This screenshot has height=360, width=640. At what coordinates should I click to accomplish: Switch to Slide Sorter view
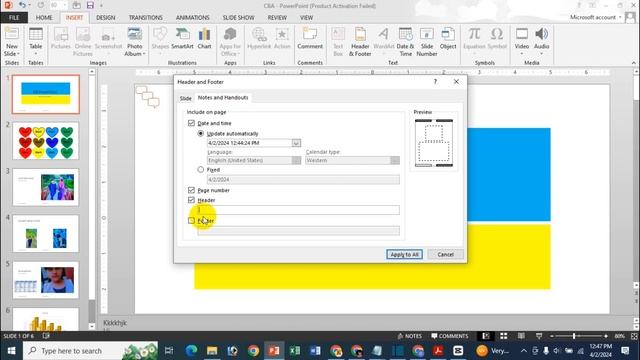pyautogui.click(x=504, y=336)
